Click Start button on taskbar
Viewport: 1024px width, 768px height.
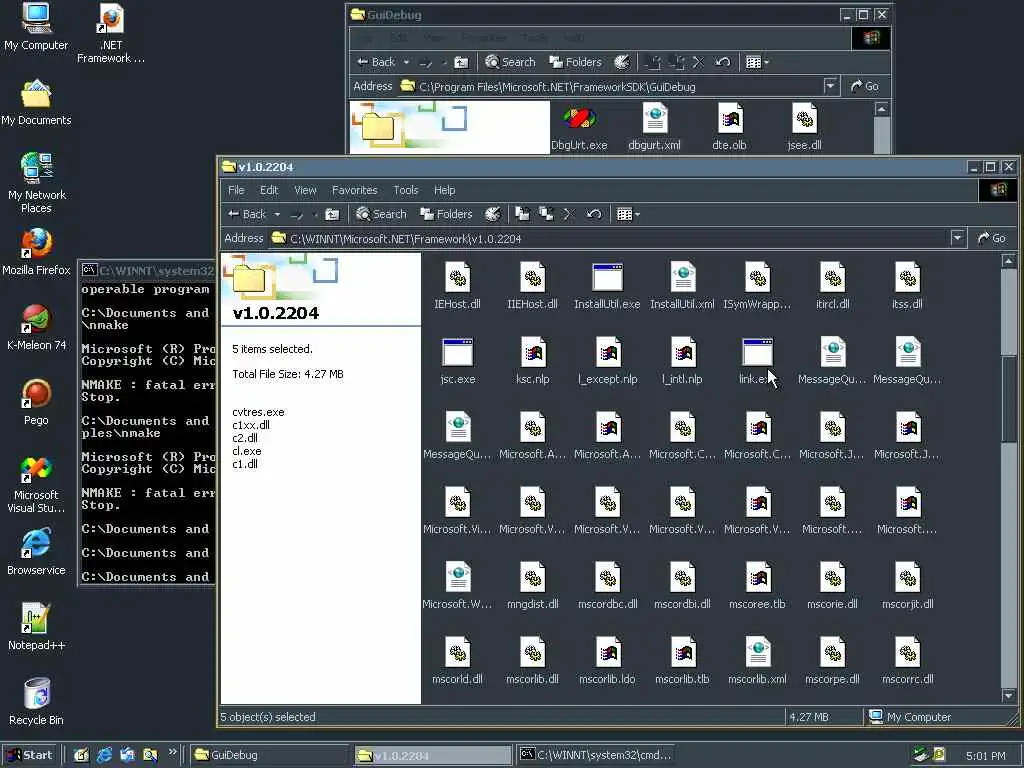tap(30, 755)
